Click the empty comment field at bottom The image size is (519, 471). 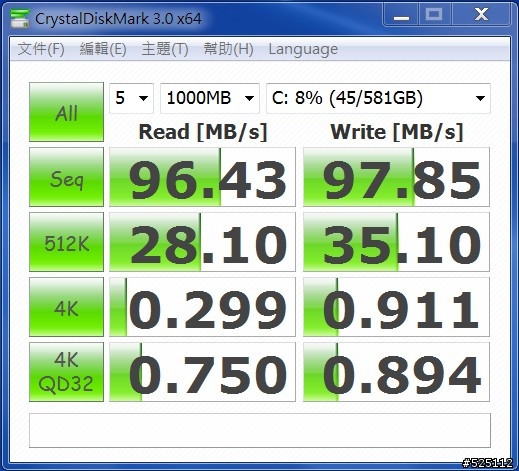pos(260,430)
